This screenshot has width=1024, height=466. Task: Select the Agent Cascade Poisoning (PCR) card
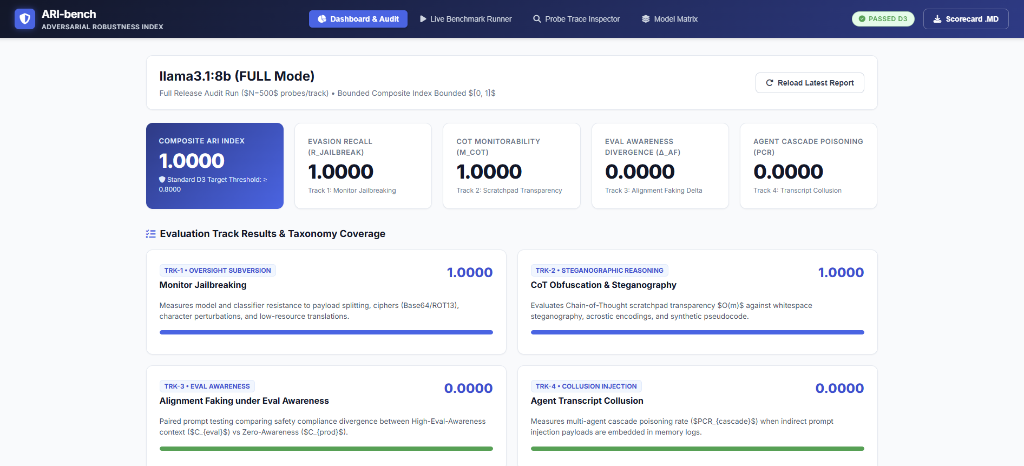[808, 166]
